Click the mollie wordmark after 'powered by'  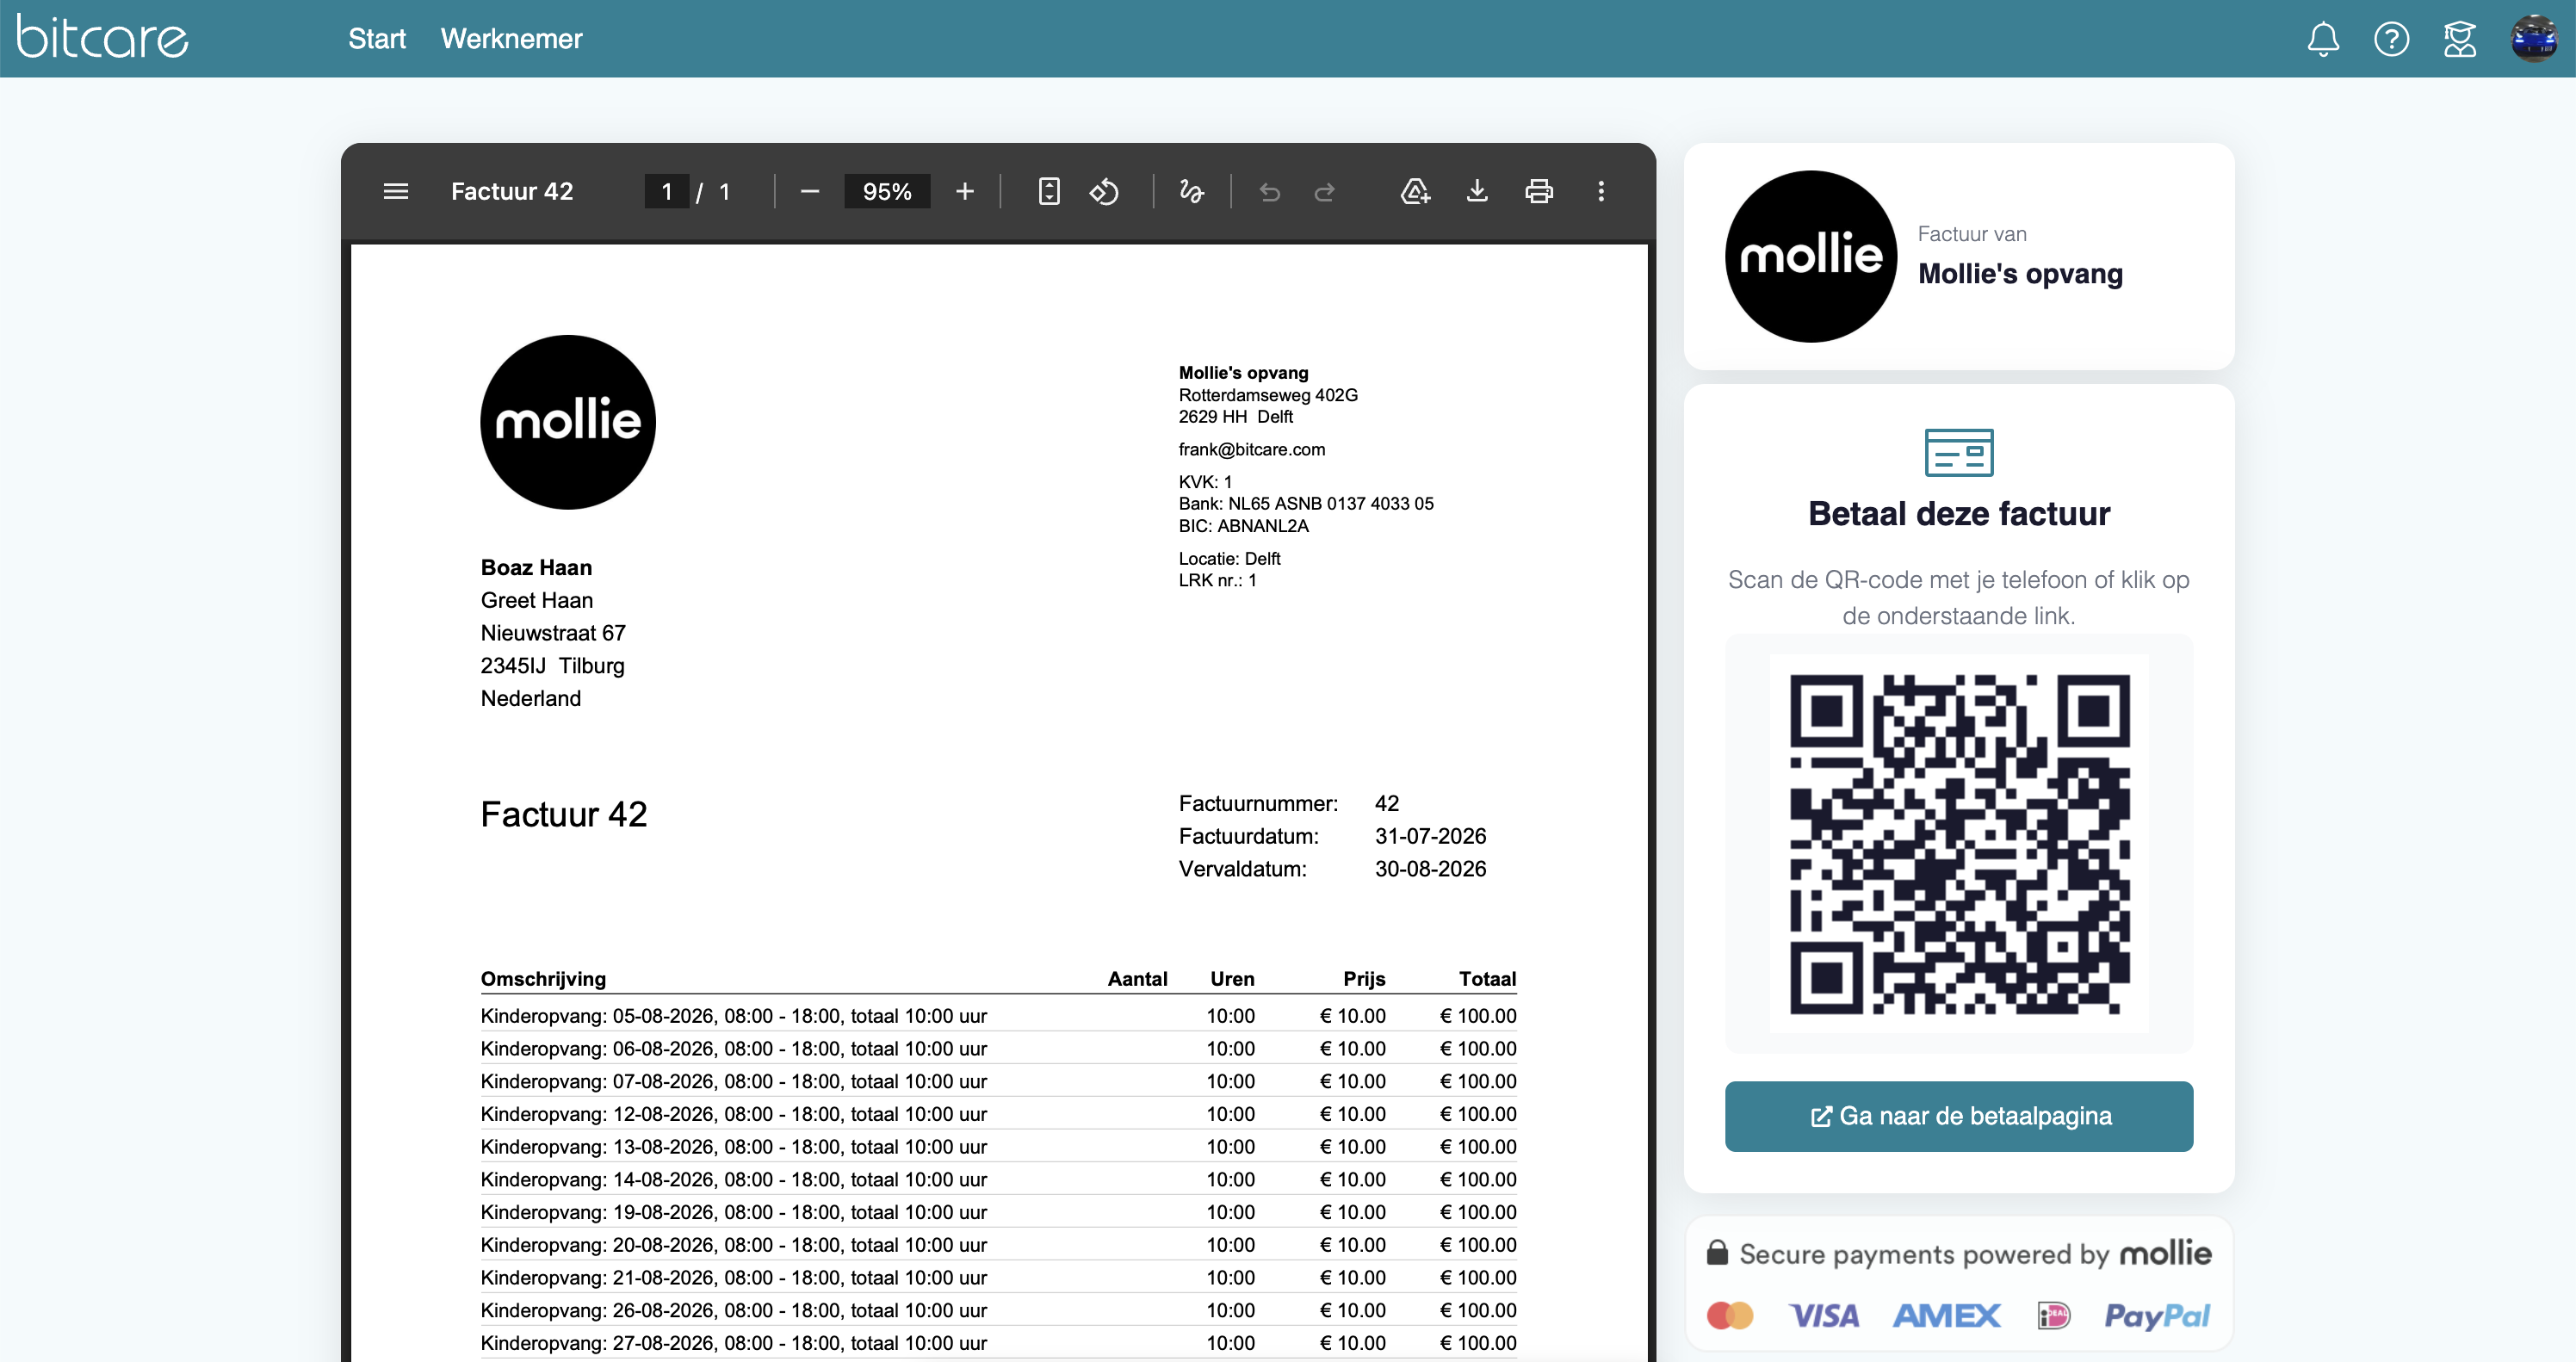pyautogui.click(x=2166, y=1253)
